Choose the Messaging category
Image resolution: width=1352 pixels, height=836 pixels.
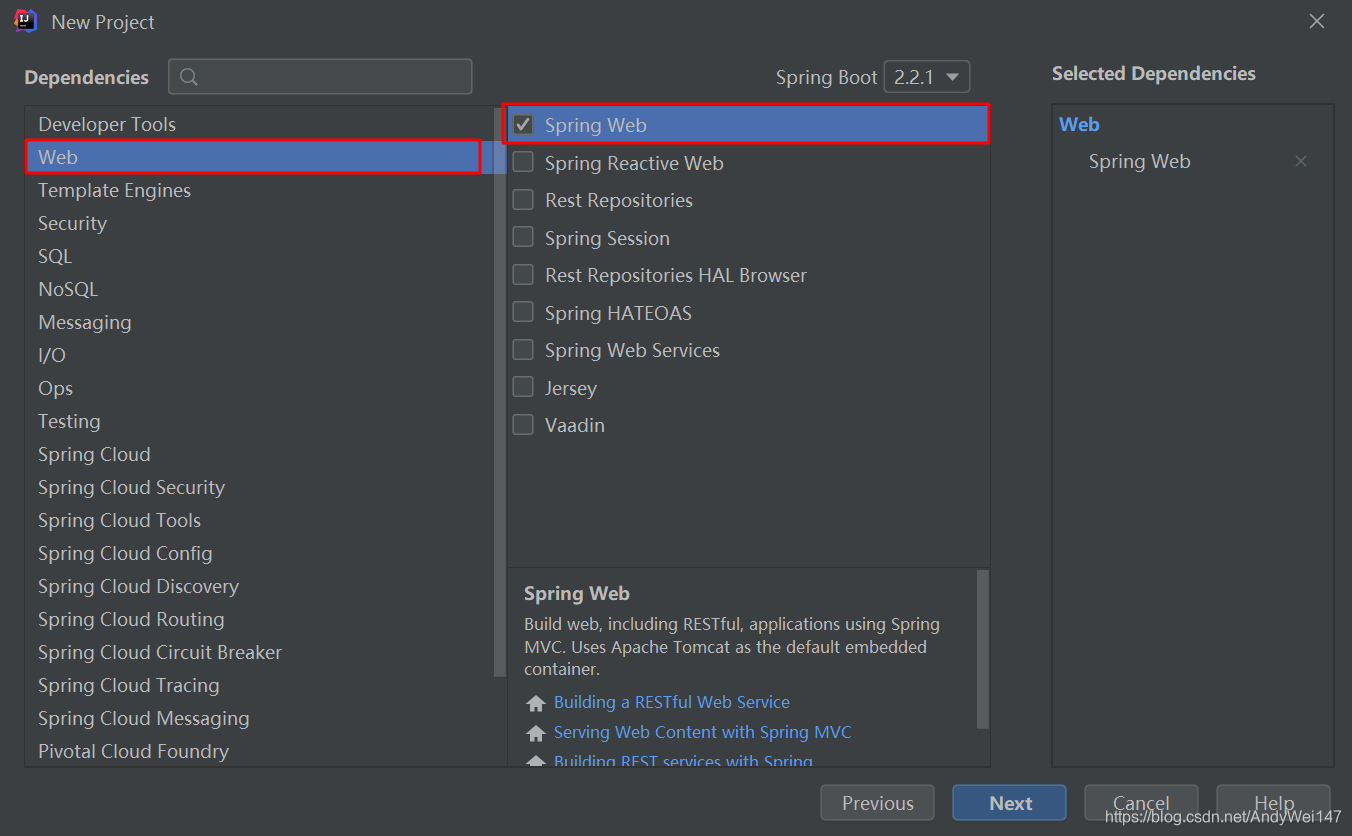click(x=260, y=322)
